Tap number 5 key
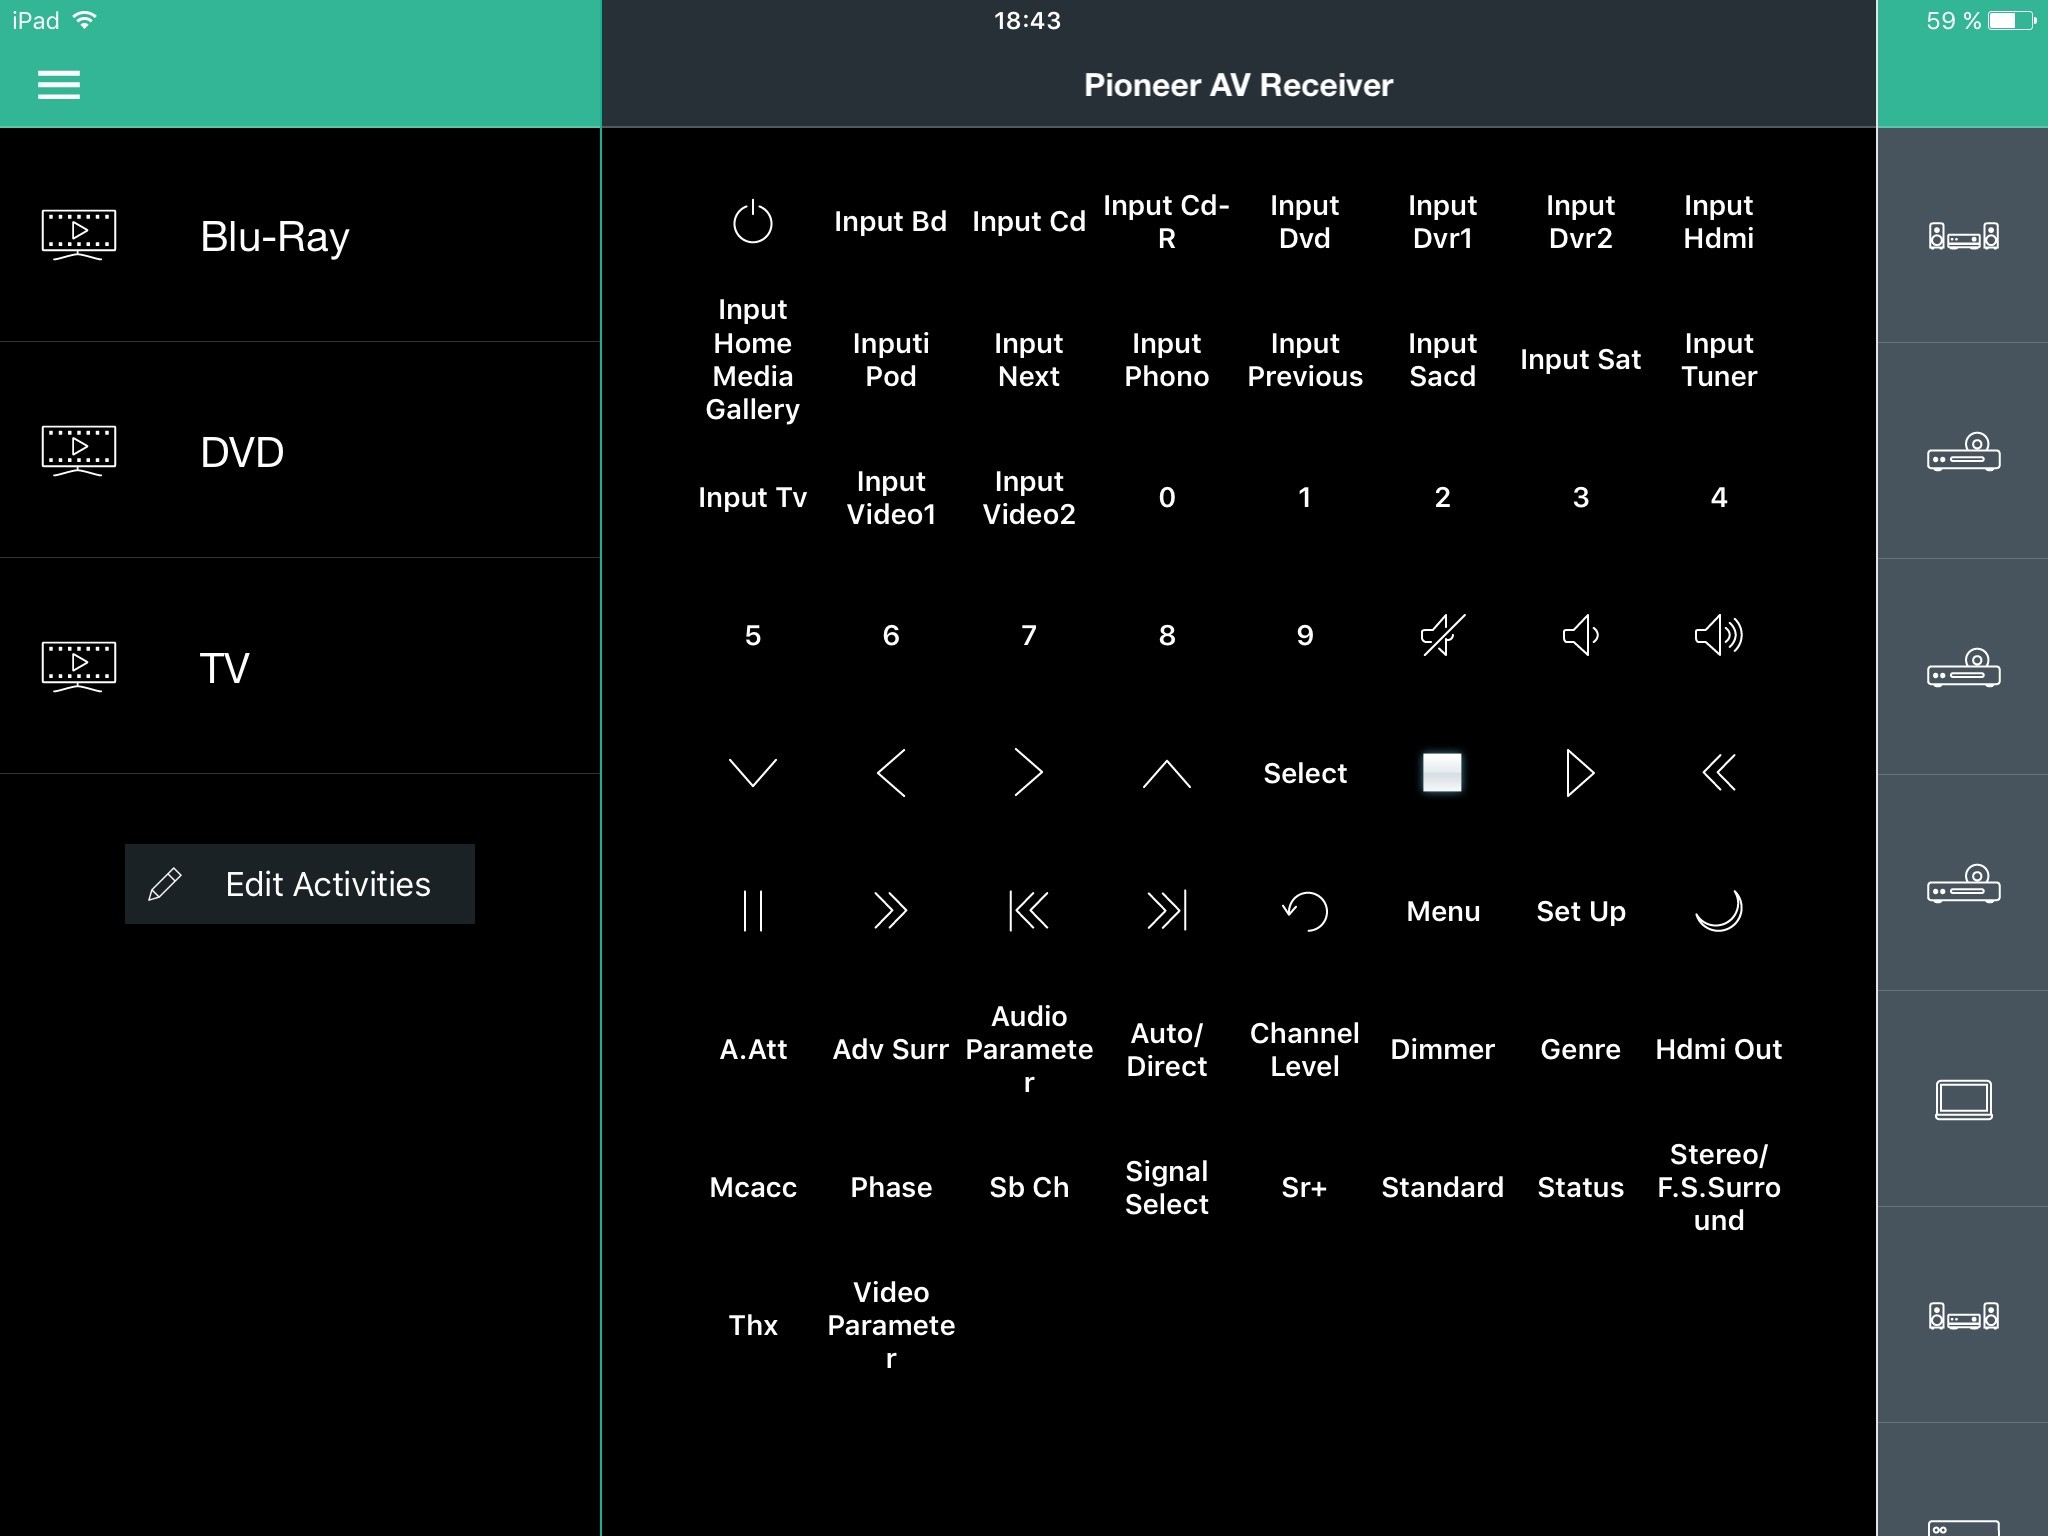 pos(753,635)
